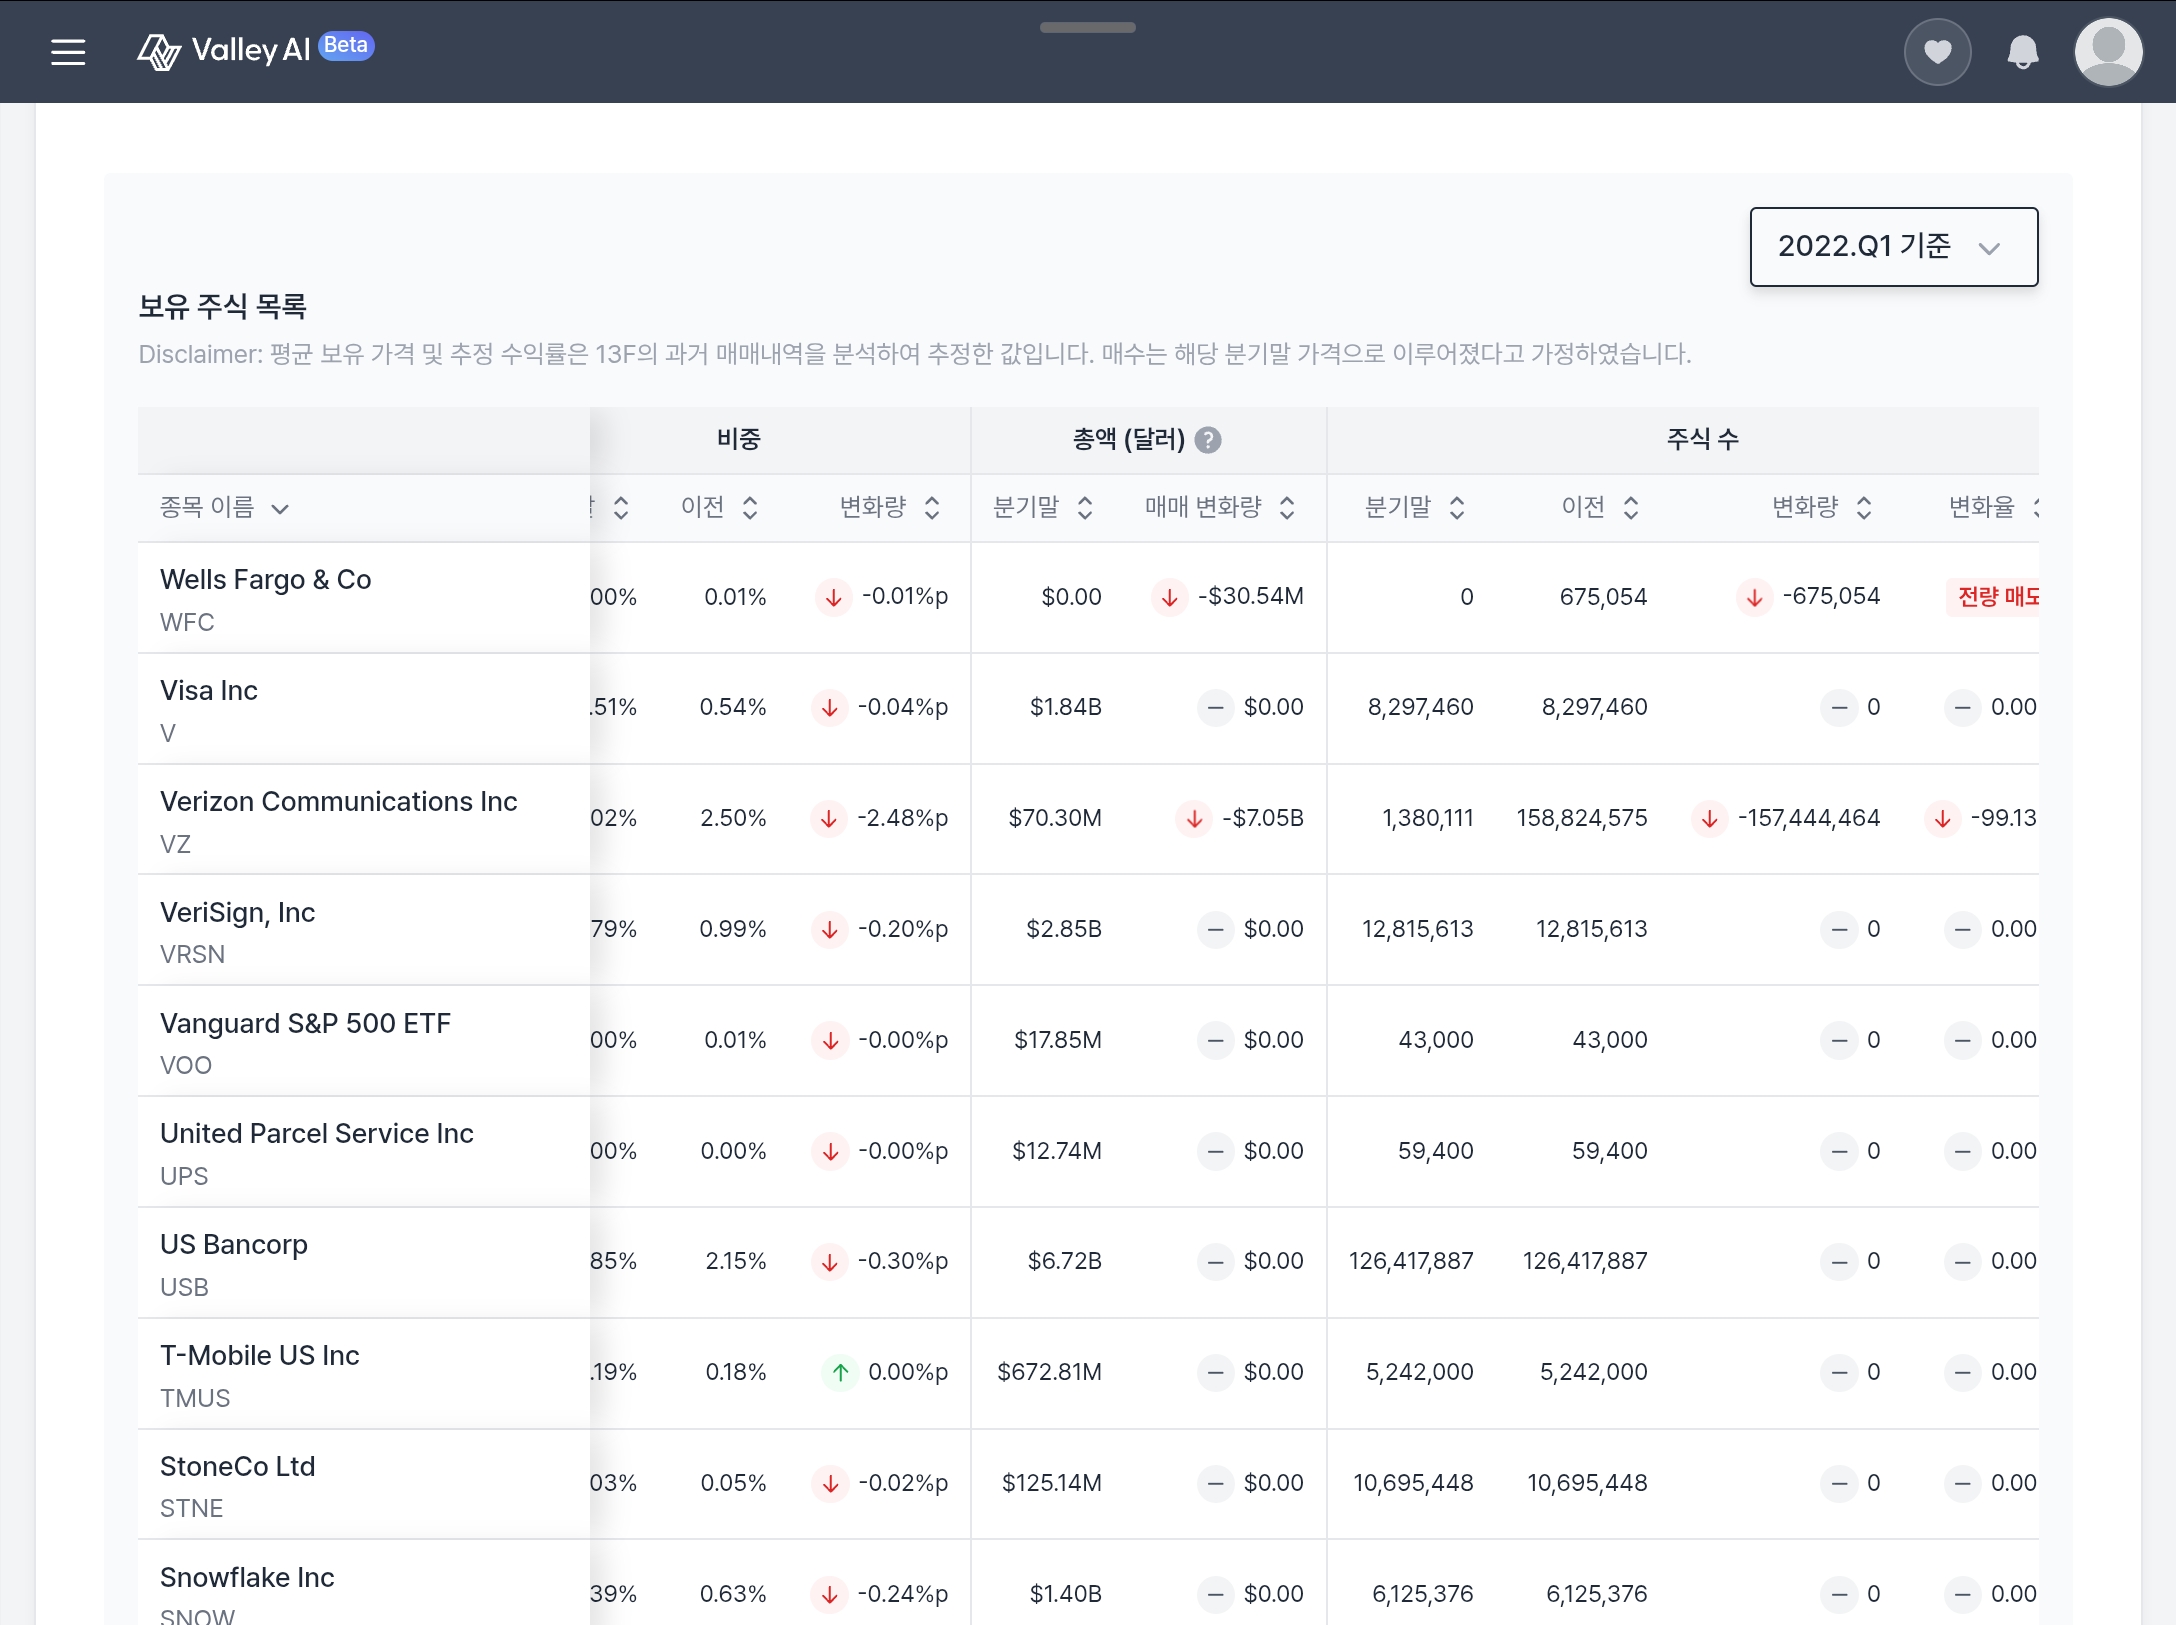Image resolution: width=2176 pixels, height=1625 pixels.
Task: Click the $6.72B quarter-end total
Action: pos(1064,1261)
